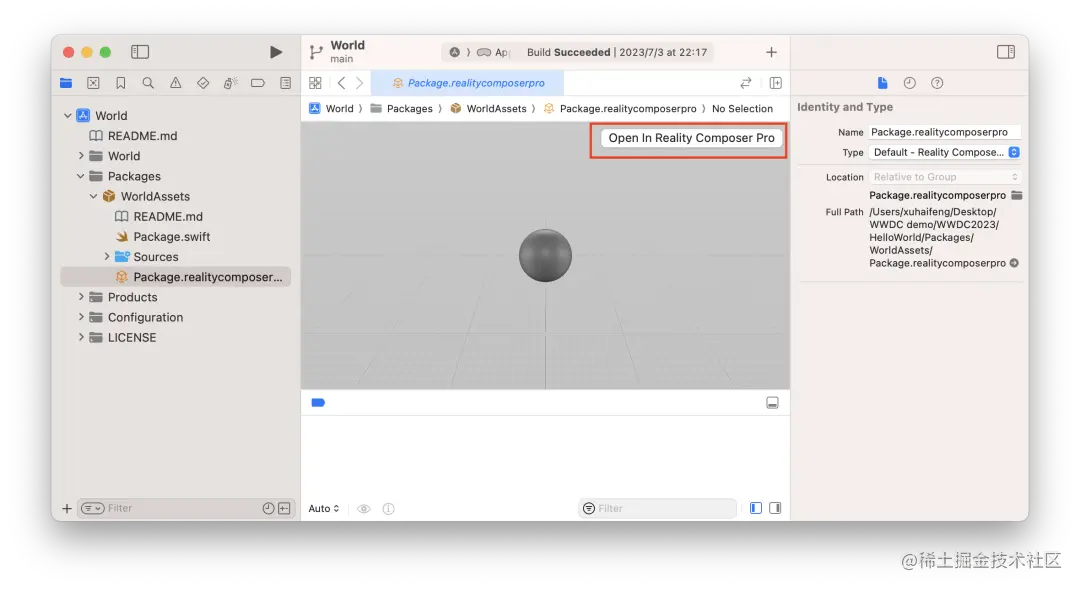Hide the debug area button

(772, 402)
